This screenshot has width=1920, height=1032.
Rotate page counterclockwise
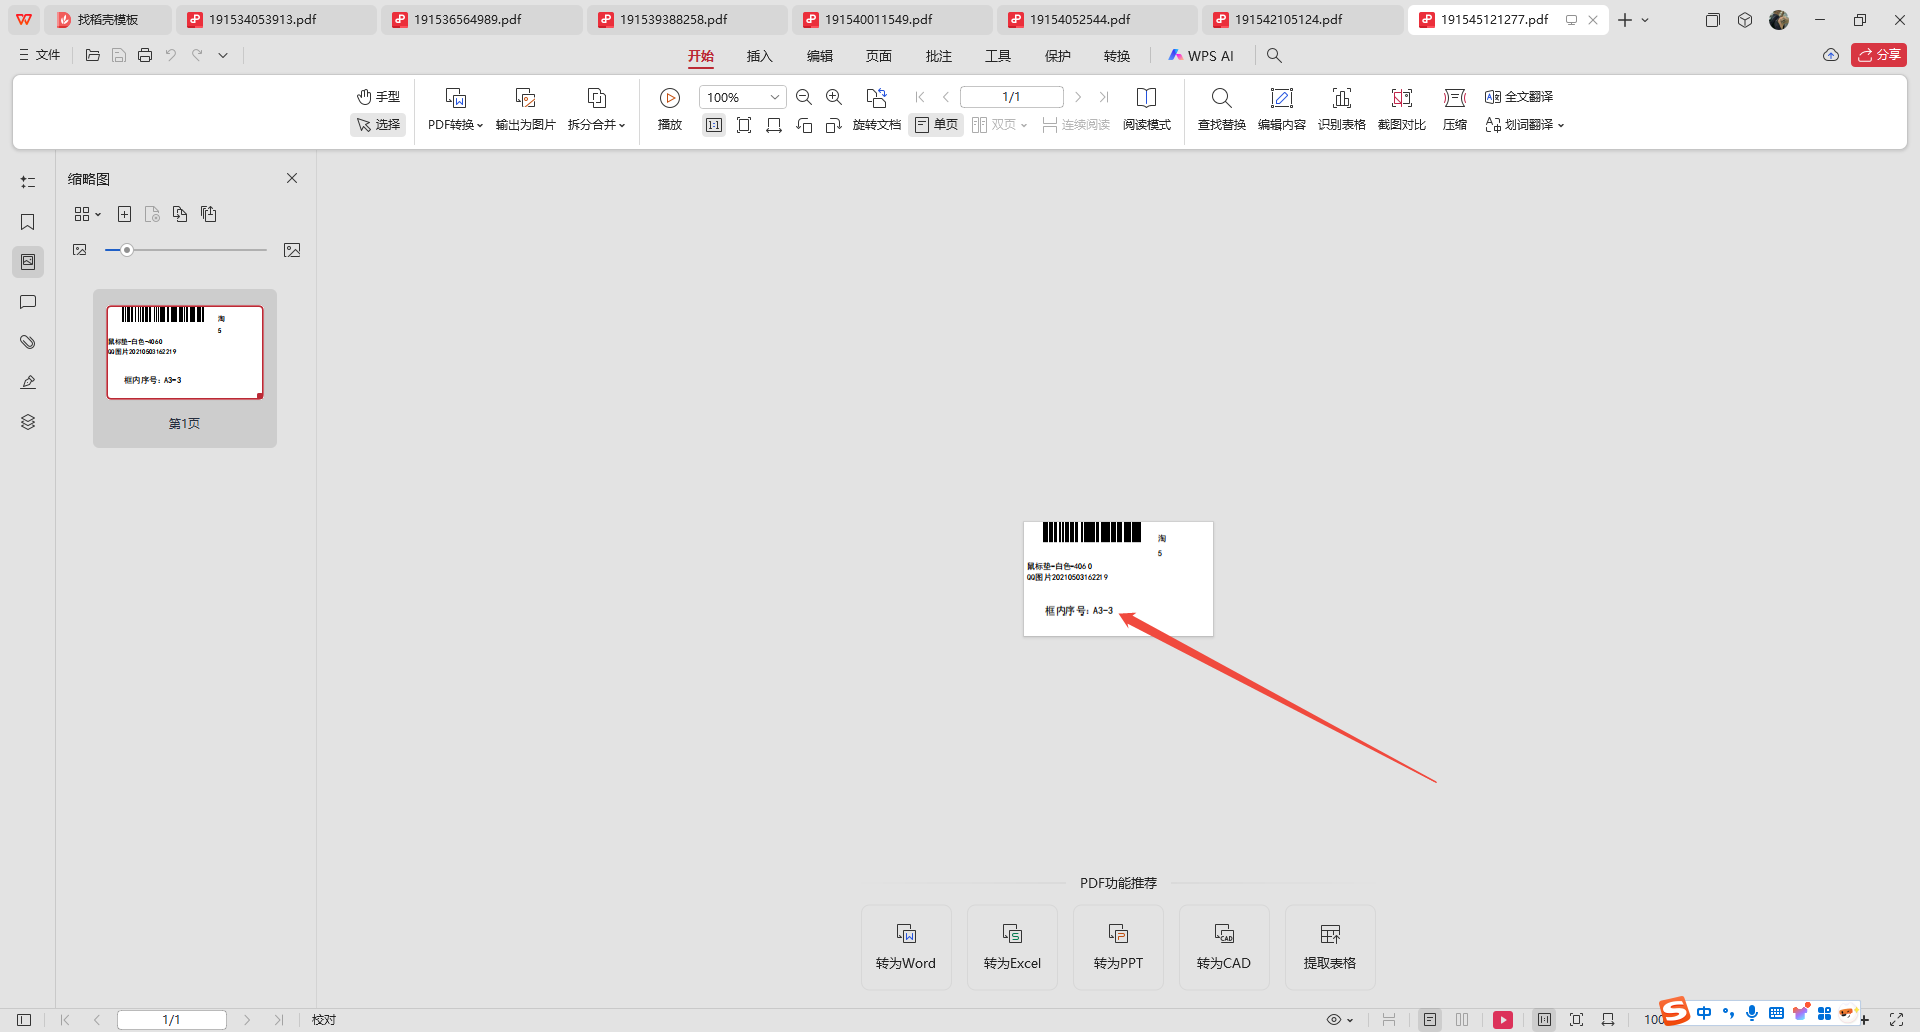point(804,125)
